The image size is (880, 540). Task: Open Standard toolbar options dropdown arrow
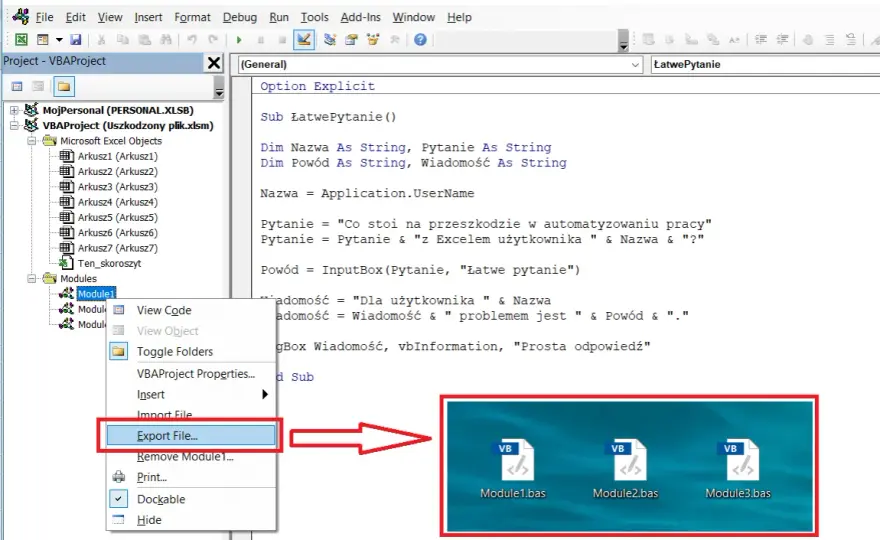pos(623,42)
